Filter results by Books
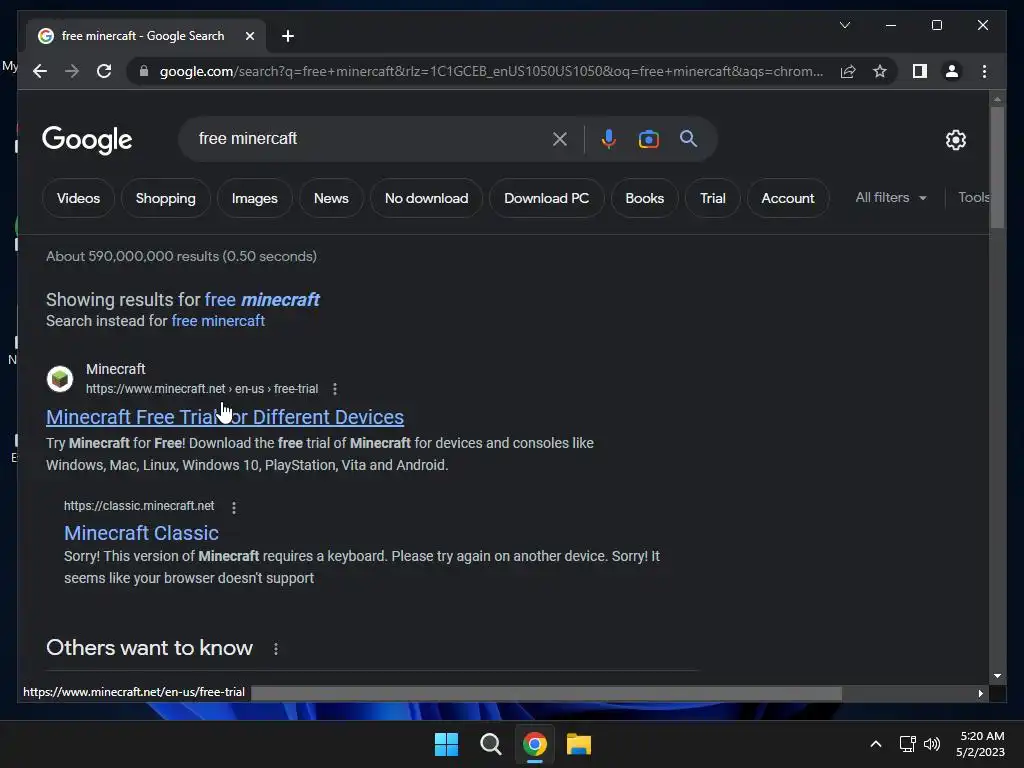This screenshot has width=1024, height=768. (x=645, y=198)
